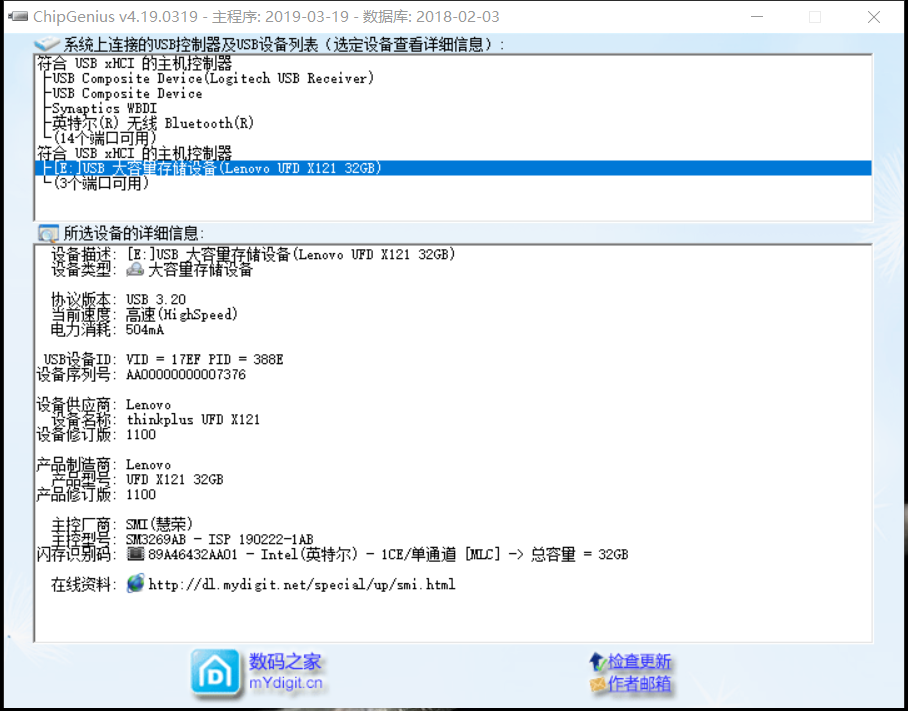Select the first 符合 USB xHCI 的主机控制器 entry
This screenshot has height=711, width=908.
click(x=134, y=63)
